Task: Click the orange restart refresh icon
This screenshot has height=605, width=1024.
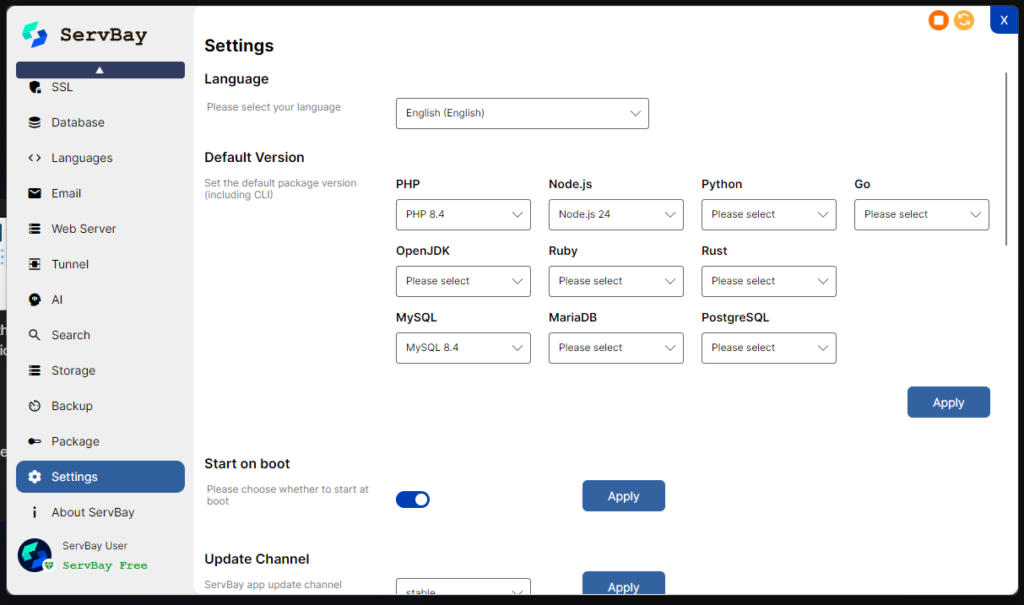Action: coord(964,20)
